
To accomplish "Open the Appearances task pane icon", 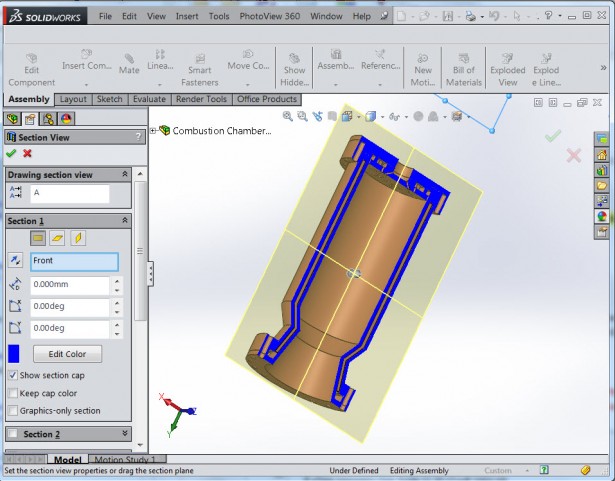I will pos(601,215).
